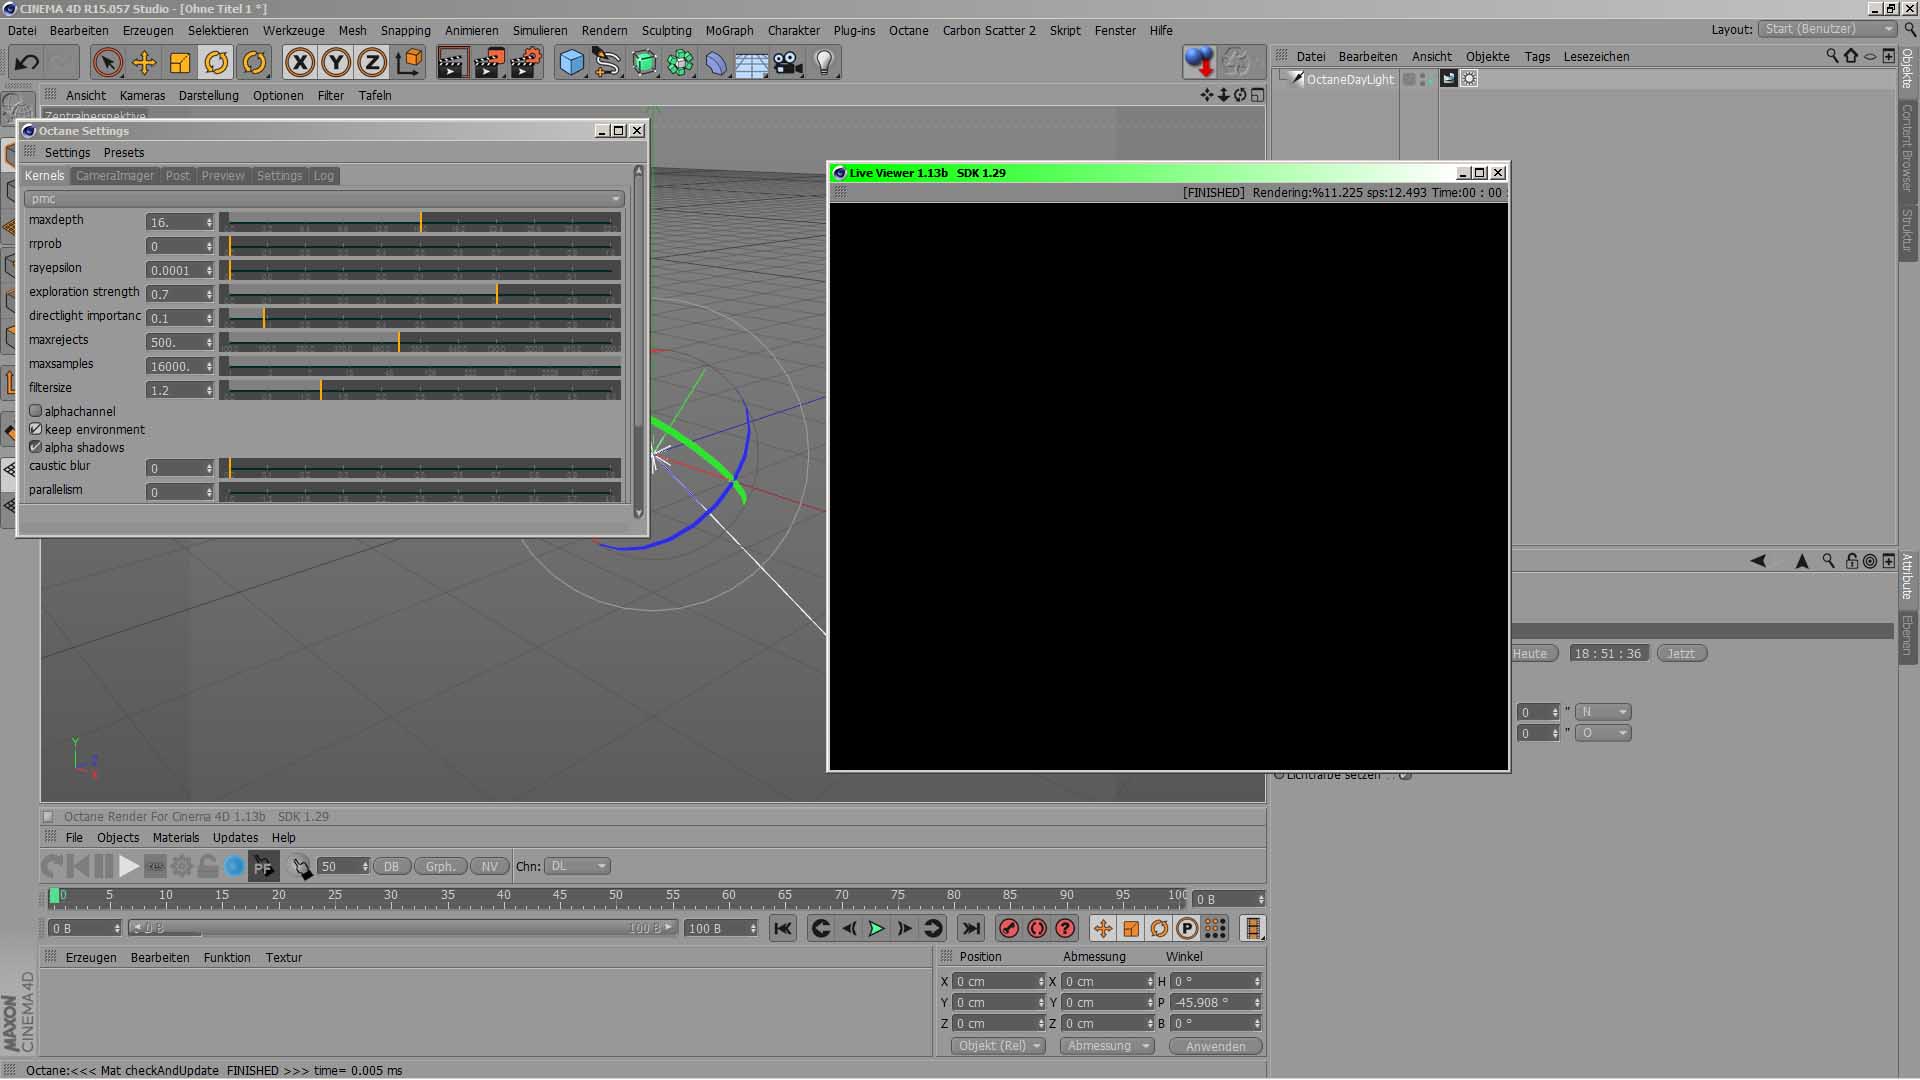Toggle the X axis lock icon
The image size is (1920, 1080).
[299, 63]
